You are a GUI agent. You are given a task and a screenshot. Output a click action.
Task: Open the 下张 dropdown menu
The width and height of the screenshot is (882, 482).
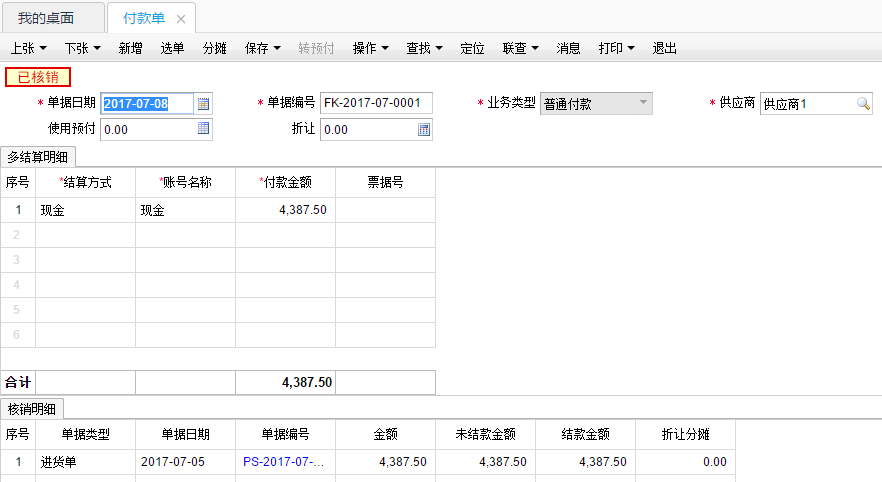[82, 48]
